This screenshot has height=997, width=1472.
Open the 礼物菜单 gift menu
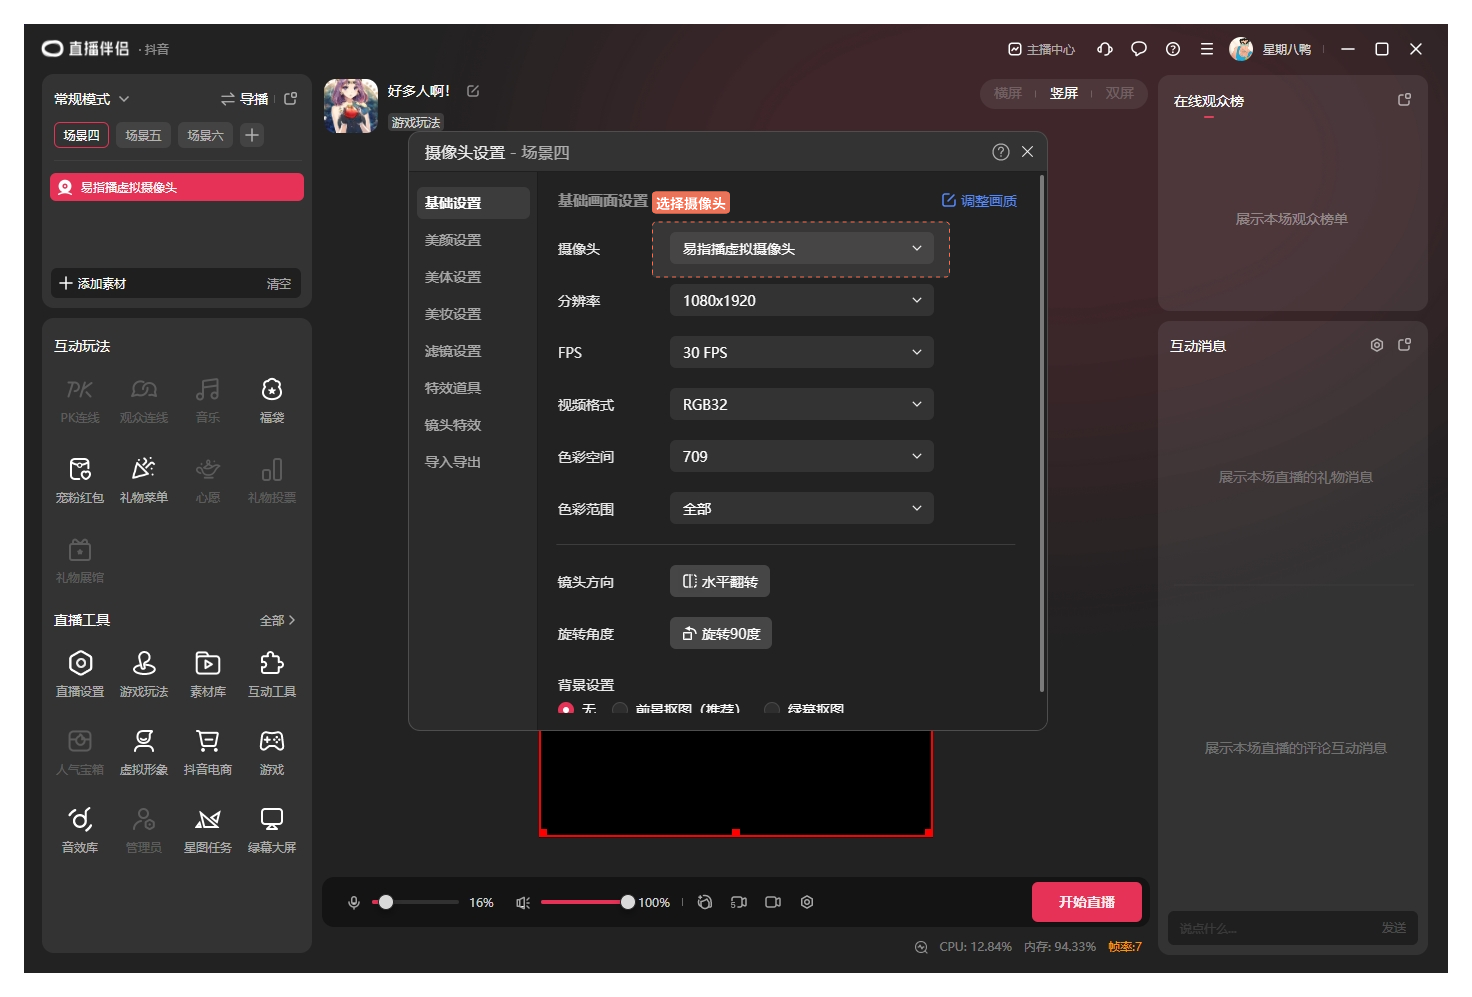pos(144,480)
